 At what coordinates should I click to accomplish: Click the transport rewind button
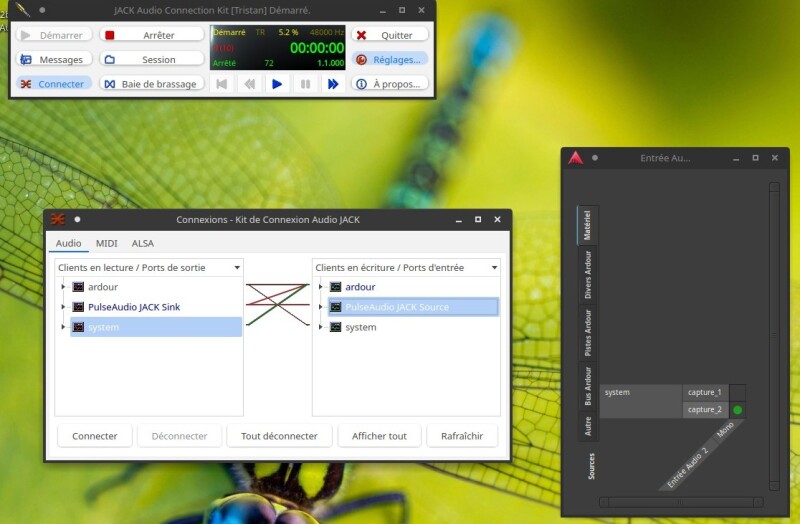tap(249, 84)
